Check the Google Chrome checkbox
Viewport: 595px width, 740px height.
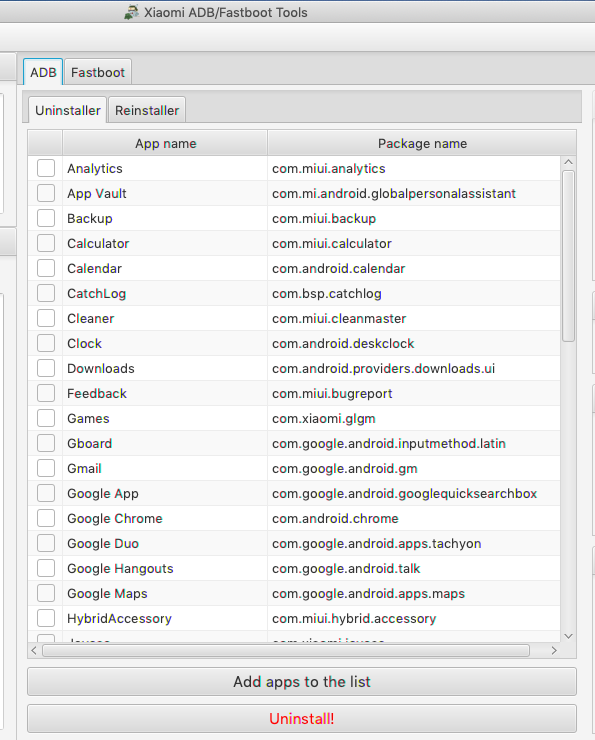pos(46,518)
